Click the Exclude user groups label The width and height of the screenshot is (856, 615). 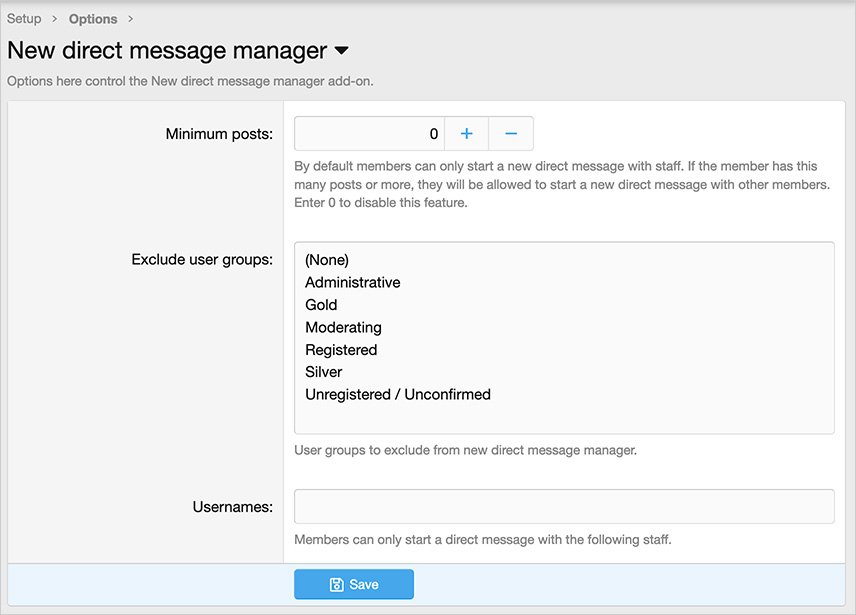(x=202, y=260)
